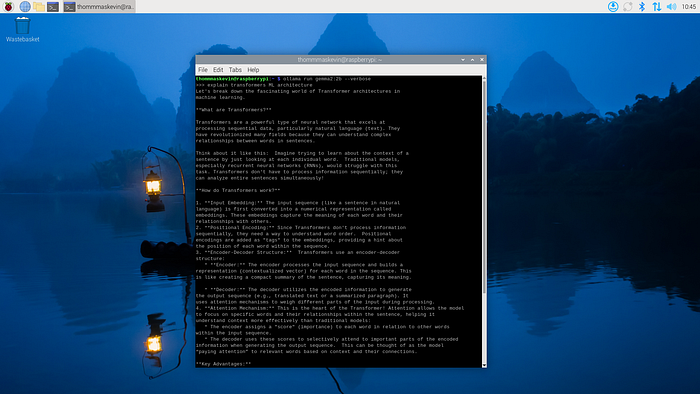700x394 pixels.
Task: Click the '**Key Advantages:**' heading
Action: click(223, 364)
